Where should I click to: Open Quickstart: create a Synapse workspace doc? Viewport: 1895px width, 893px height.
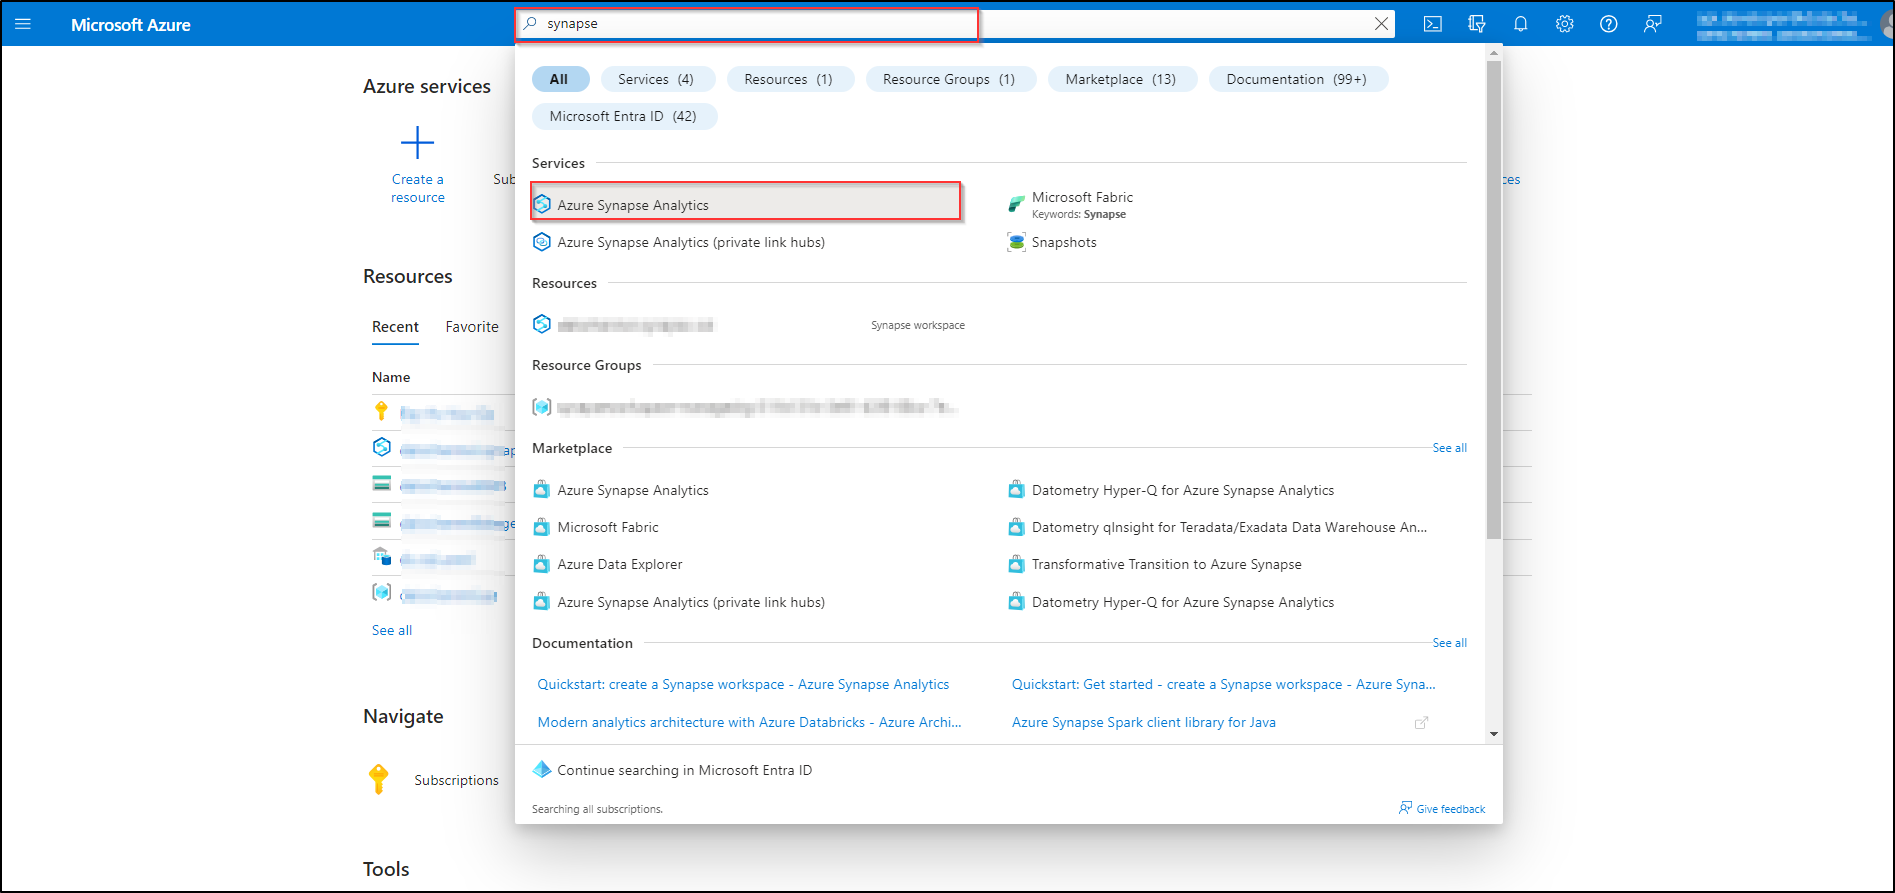(743, 684)
